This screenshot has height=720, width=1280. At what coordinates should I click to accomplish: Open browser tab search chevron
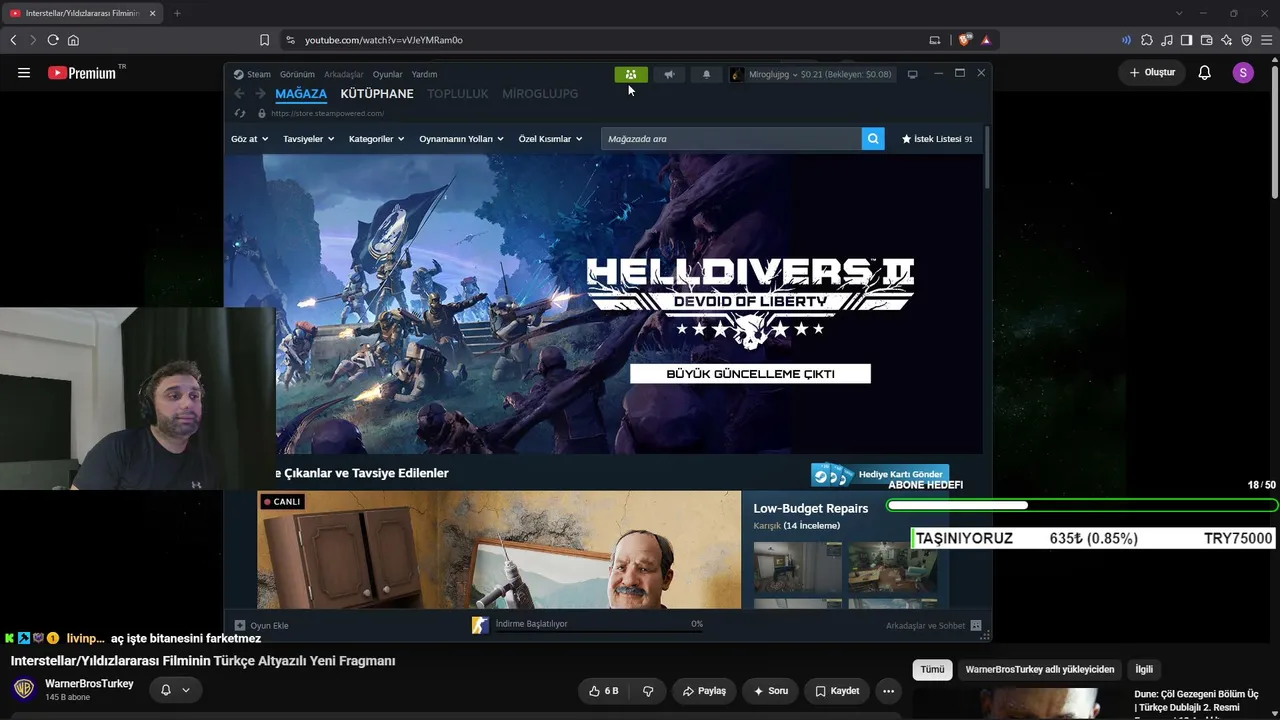tap(1179, 13)
